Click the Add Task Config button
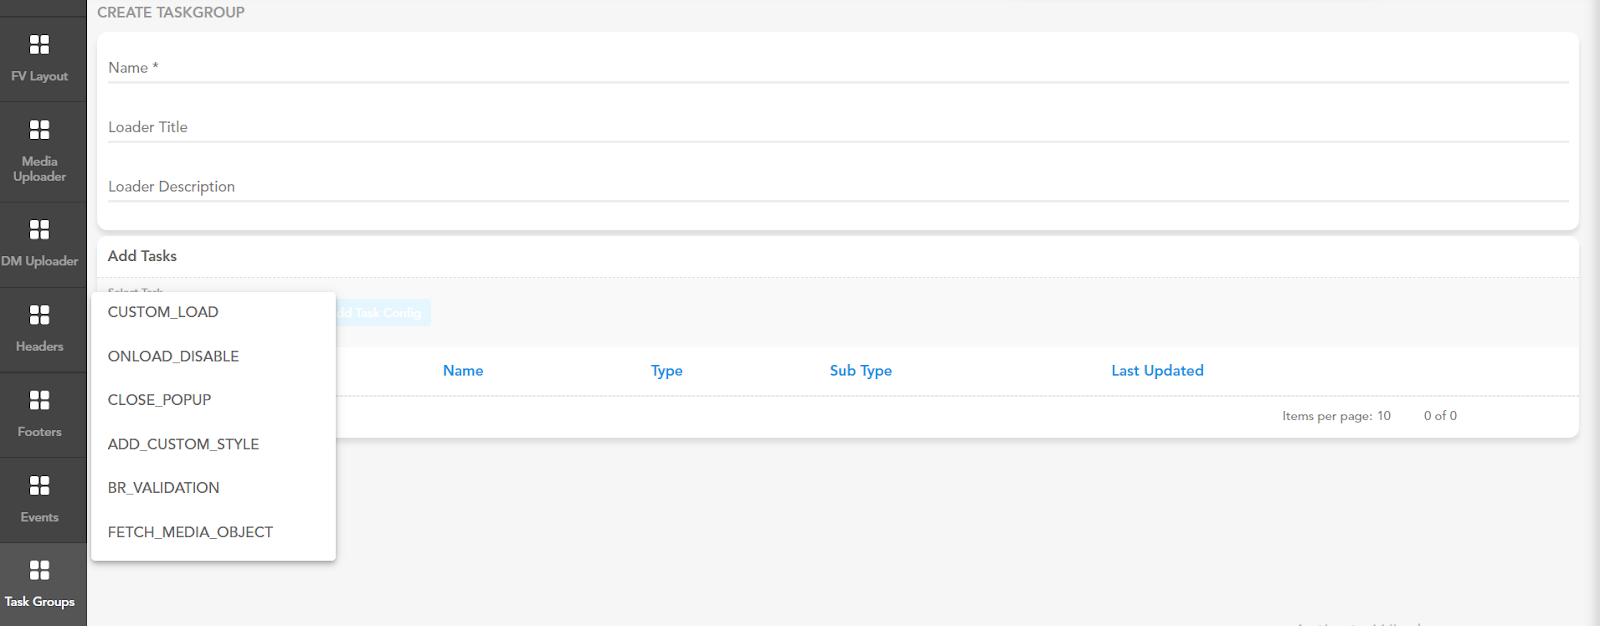This screenshot has height=626, width=1600. [382, 313]
